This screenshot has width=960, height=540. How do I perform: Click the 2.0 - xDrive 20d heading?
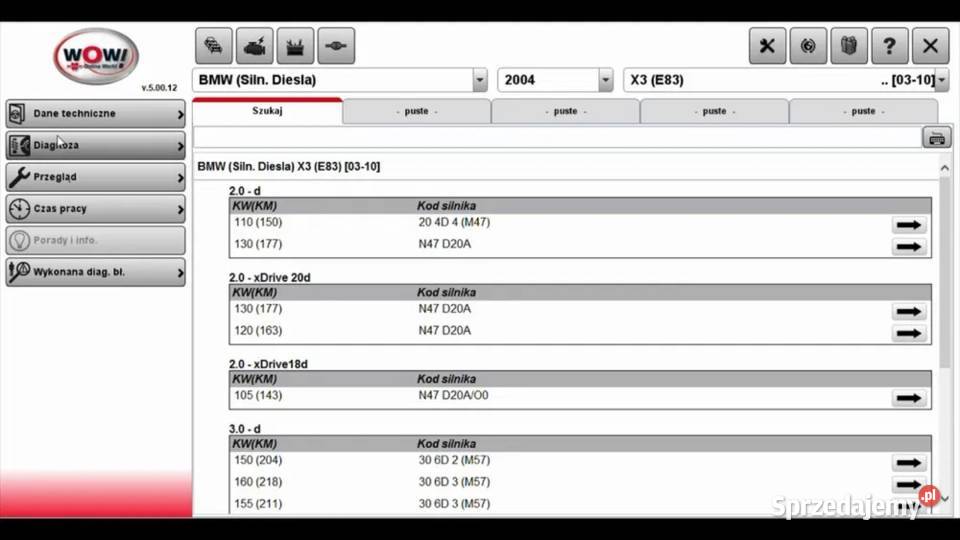coord(270,277)
